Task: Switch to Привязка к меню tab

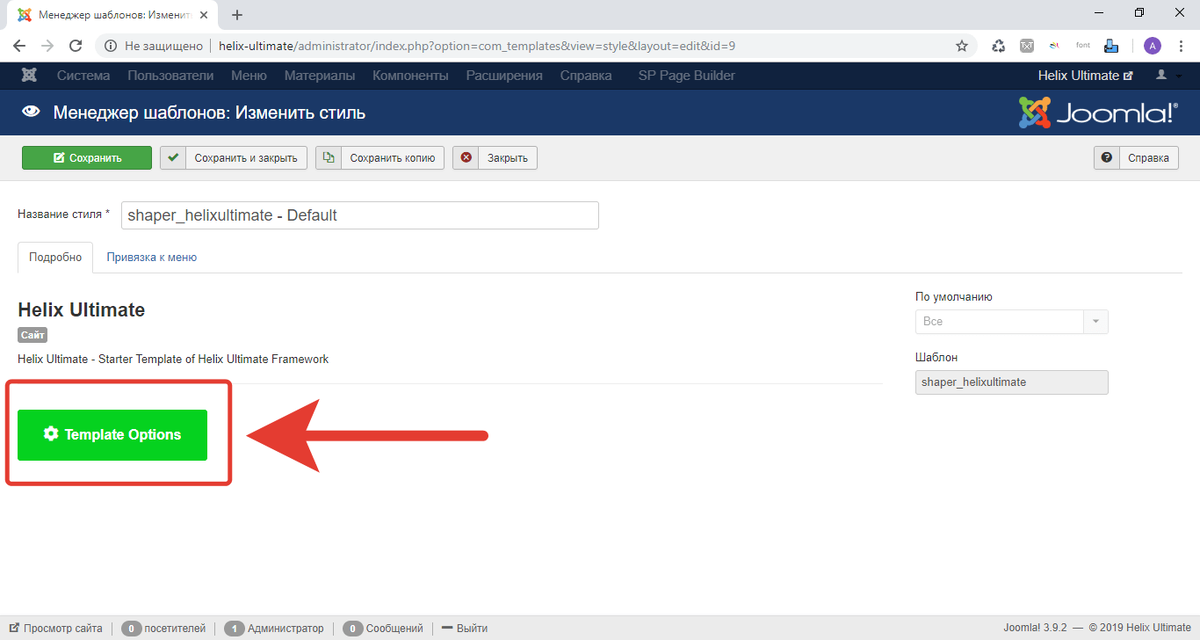Action: coord(152,257)
